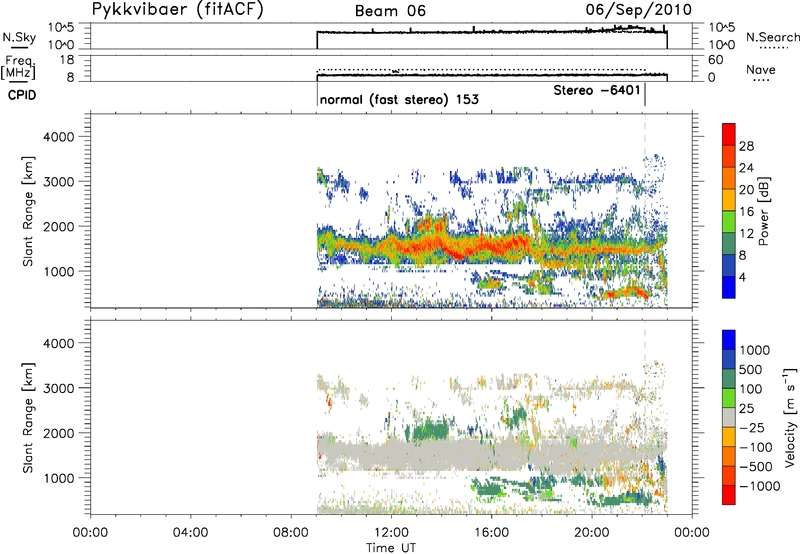The width and height of the screenshot is (800, 554).
Task: Click '1000' tick on power panel axis
Action: 58,271
